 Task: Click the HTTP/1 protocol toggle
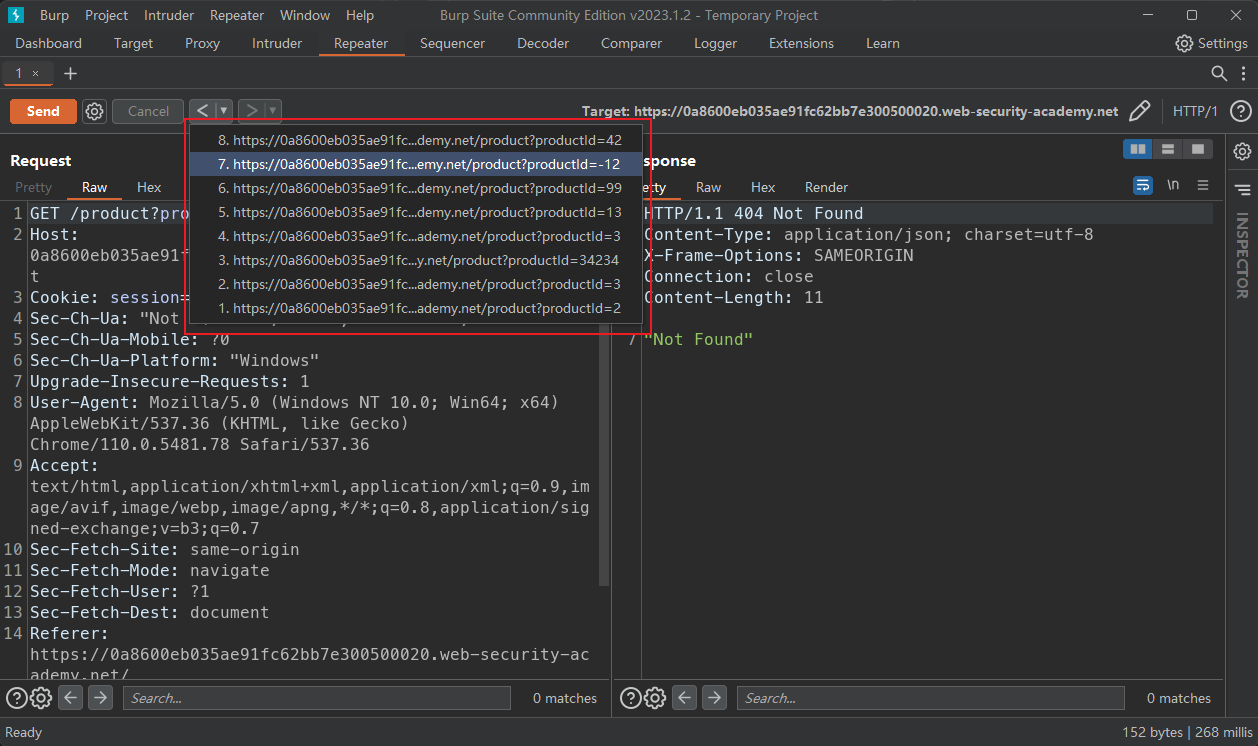1195,111
